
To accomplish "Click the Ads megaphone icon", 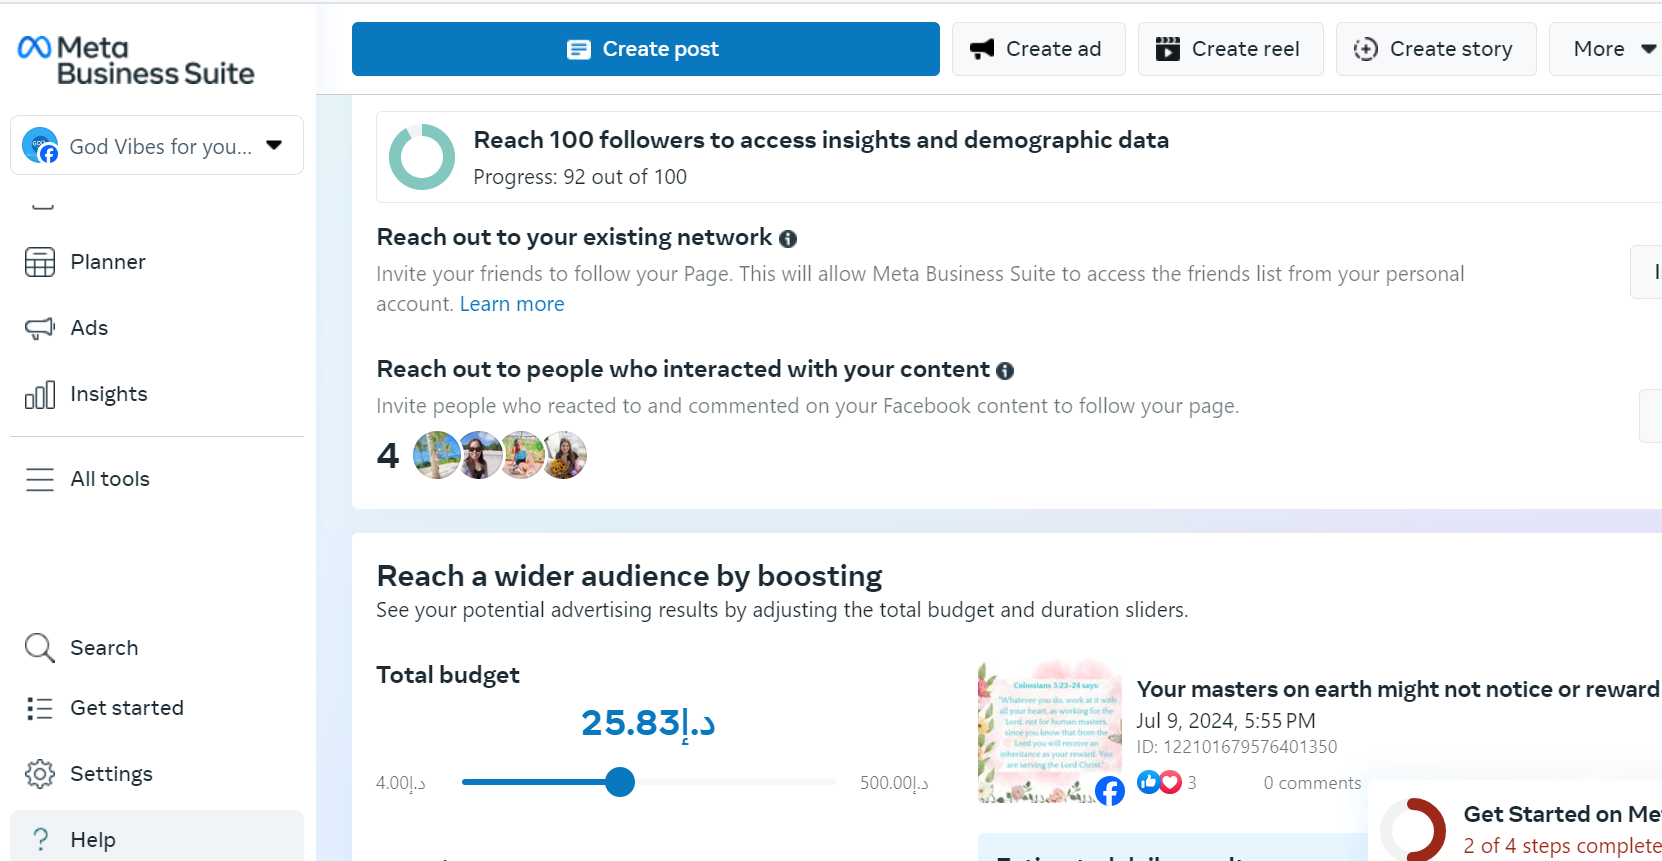I will (40, 328).
